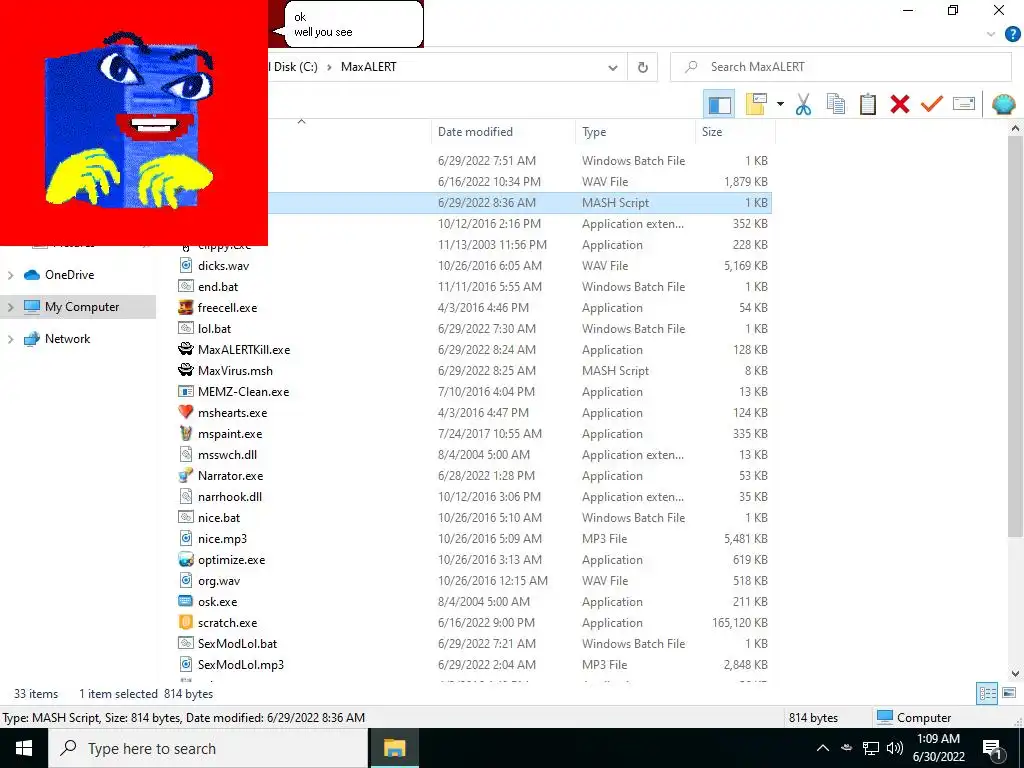Click the blue shell toolbar icon
1024x768 pixels.
coord(1003,104)
